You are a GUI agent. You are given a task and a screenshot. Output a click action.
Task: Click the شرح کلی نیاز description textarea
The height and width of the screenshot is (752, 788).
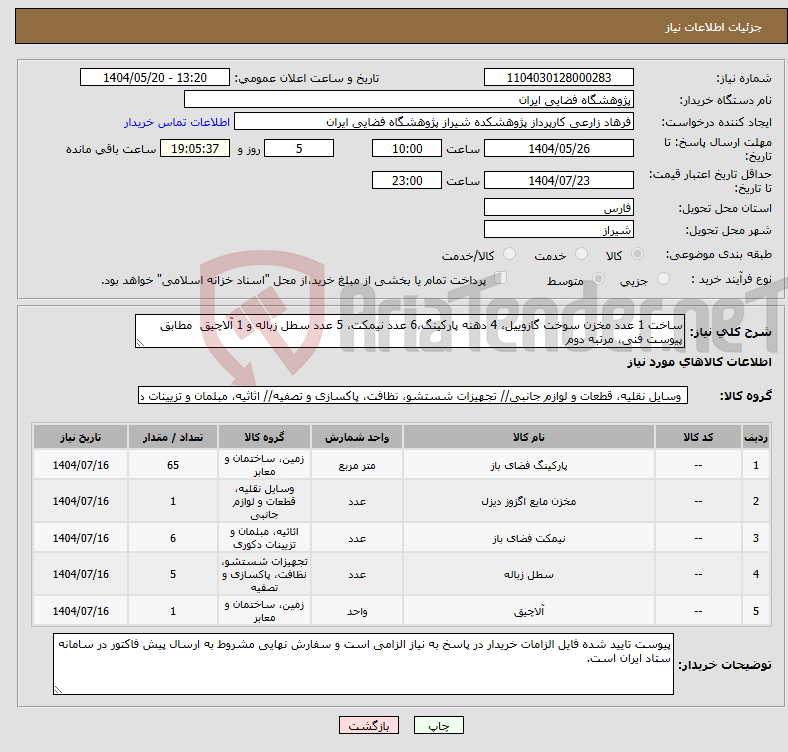click(410, 331)
